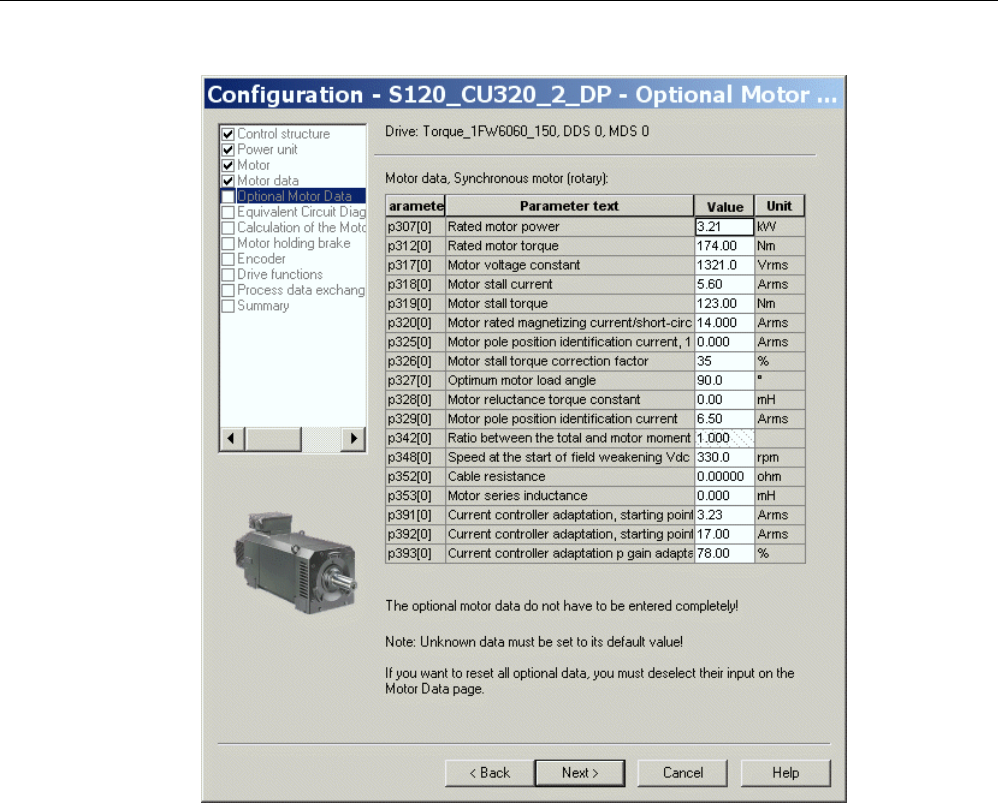Select the Summary step label
The height and width of the screenshot is (803, 998).
263,305
